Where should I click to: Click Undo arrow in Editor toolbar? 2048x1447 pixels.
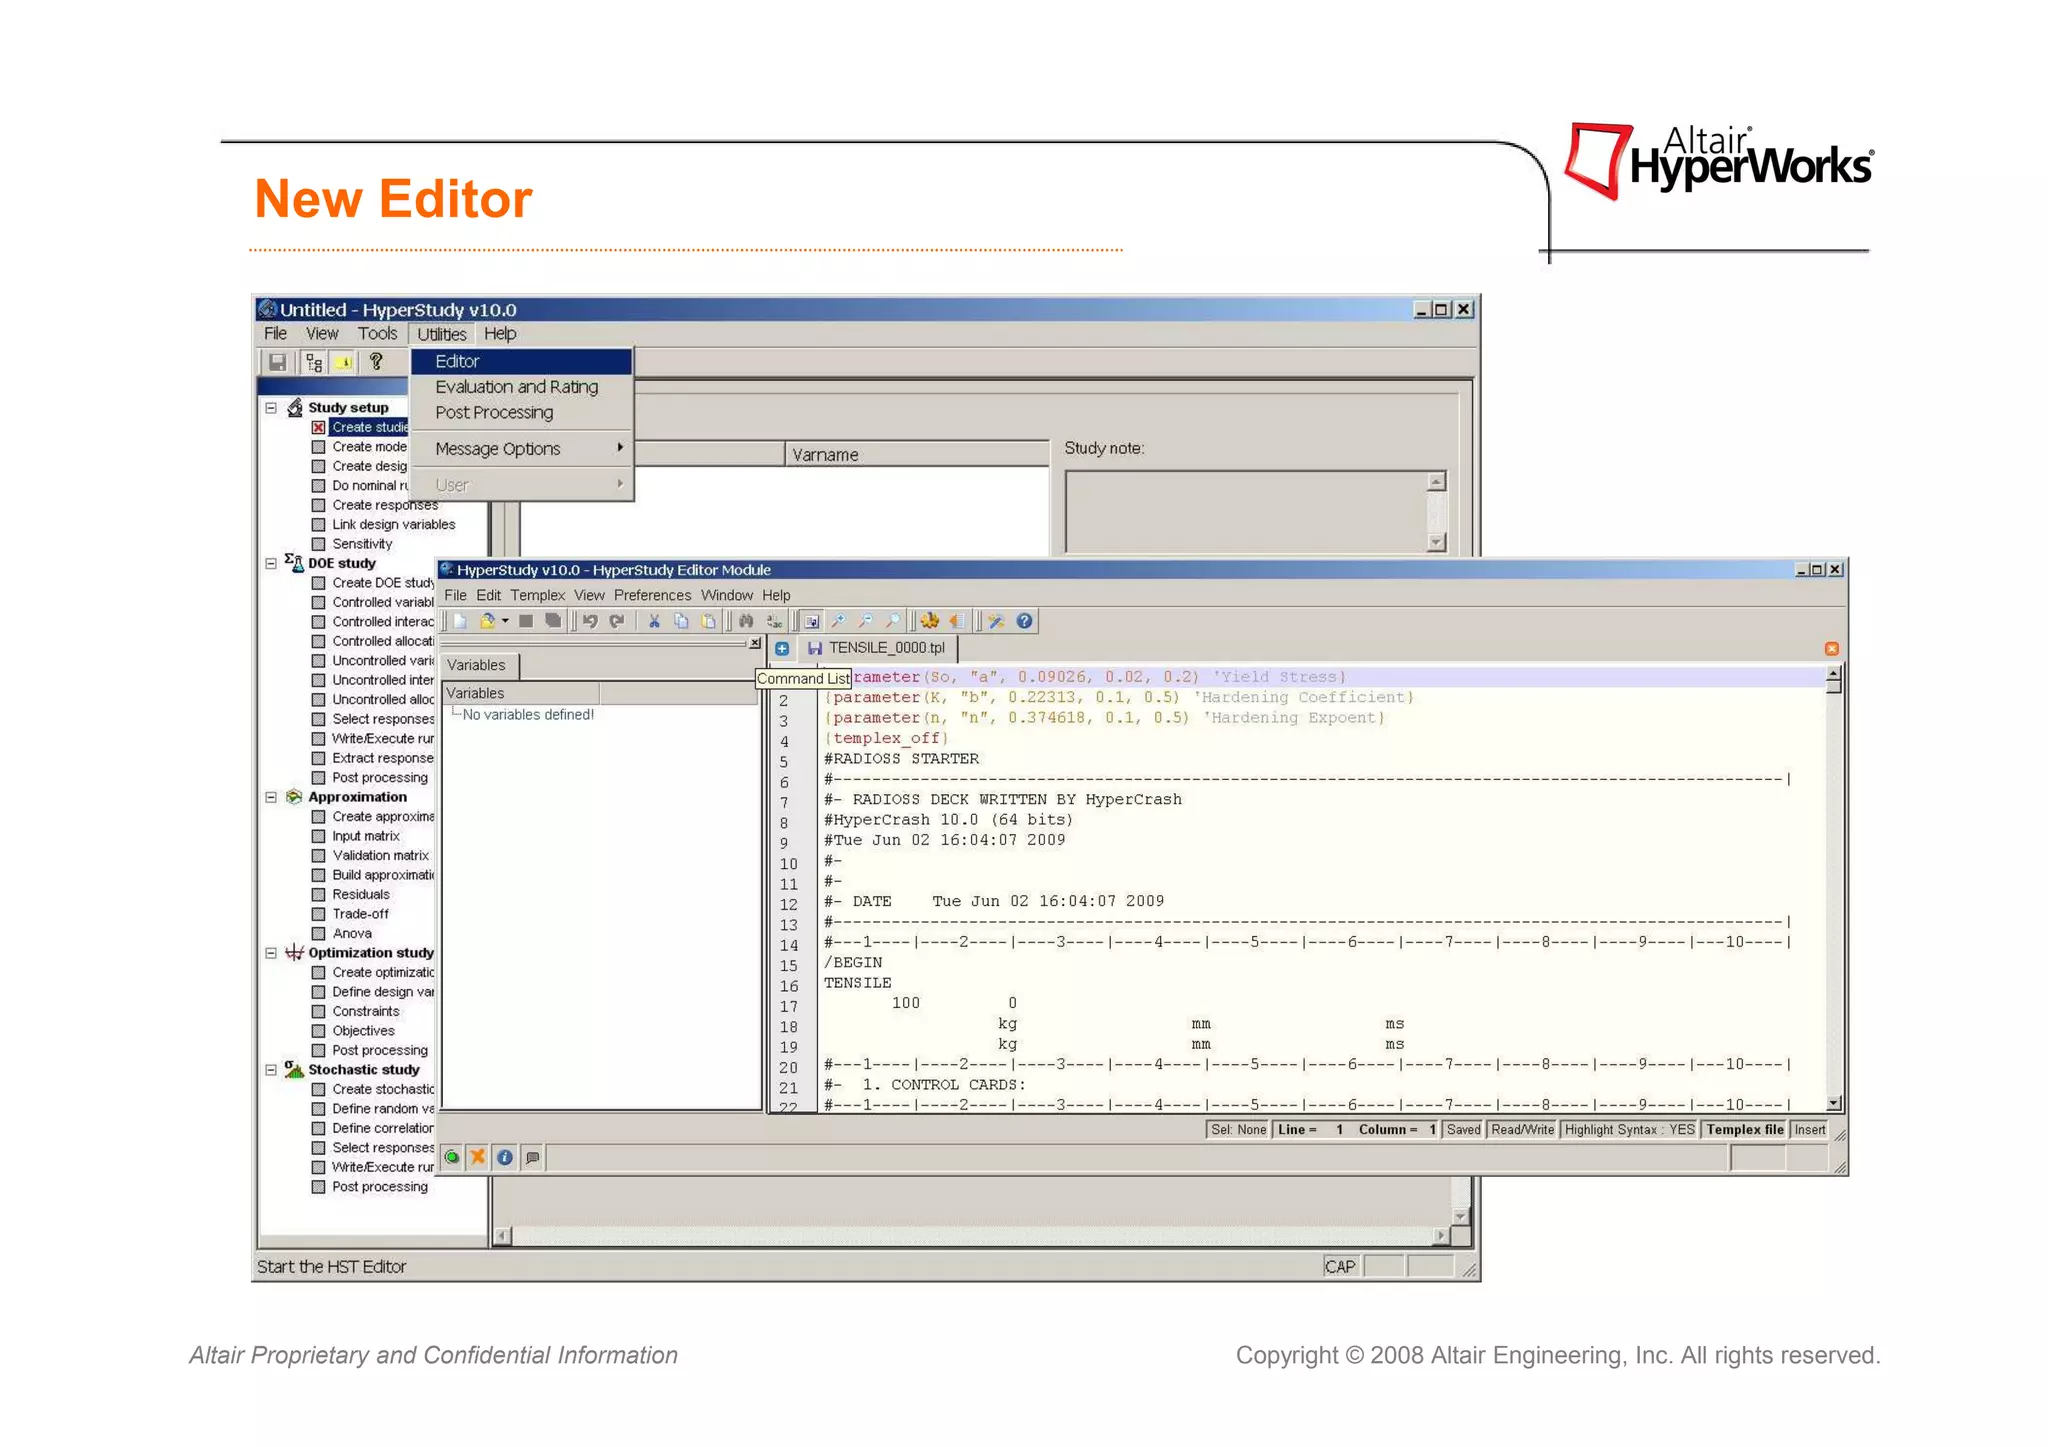tap(590, 621)
